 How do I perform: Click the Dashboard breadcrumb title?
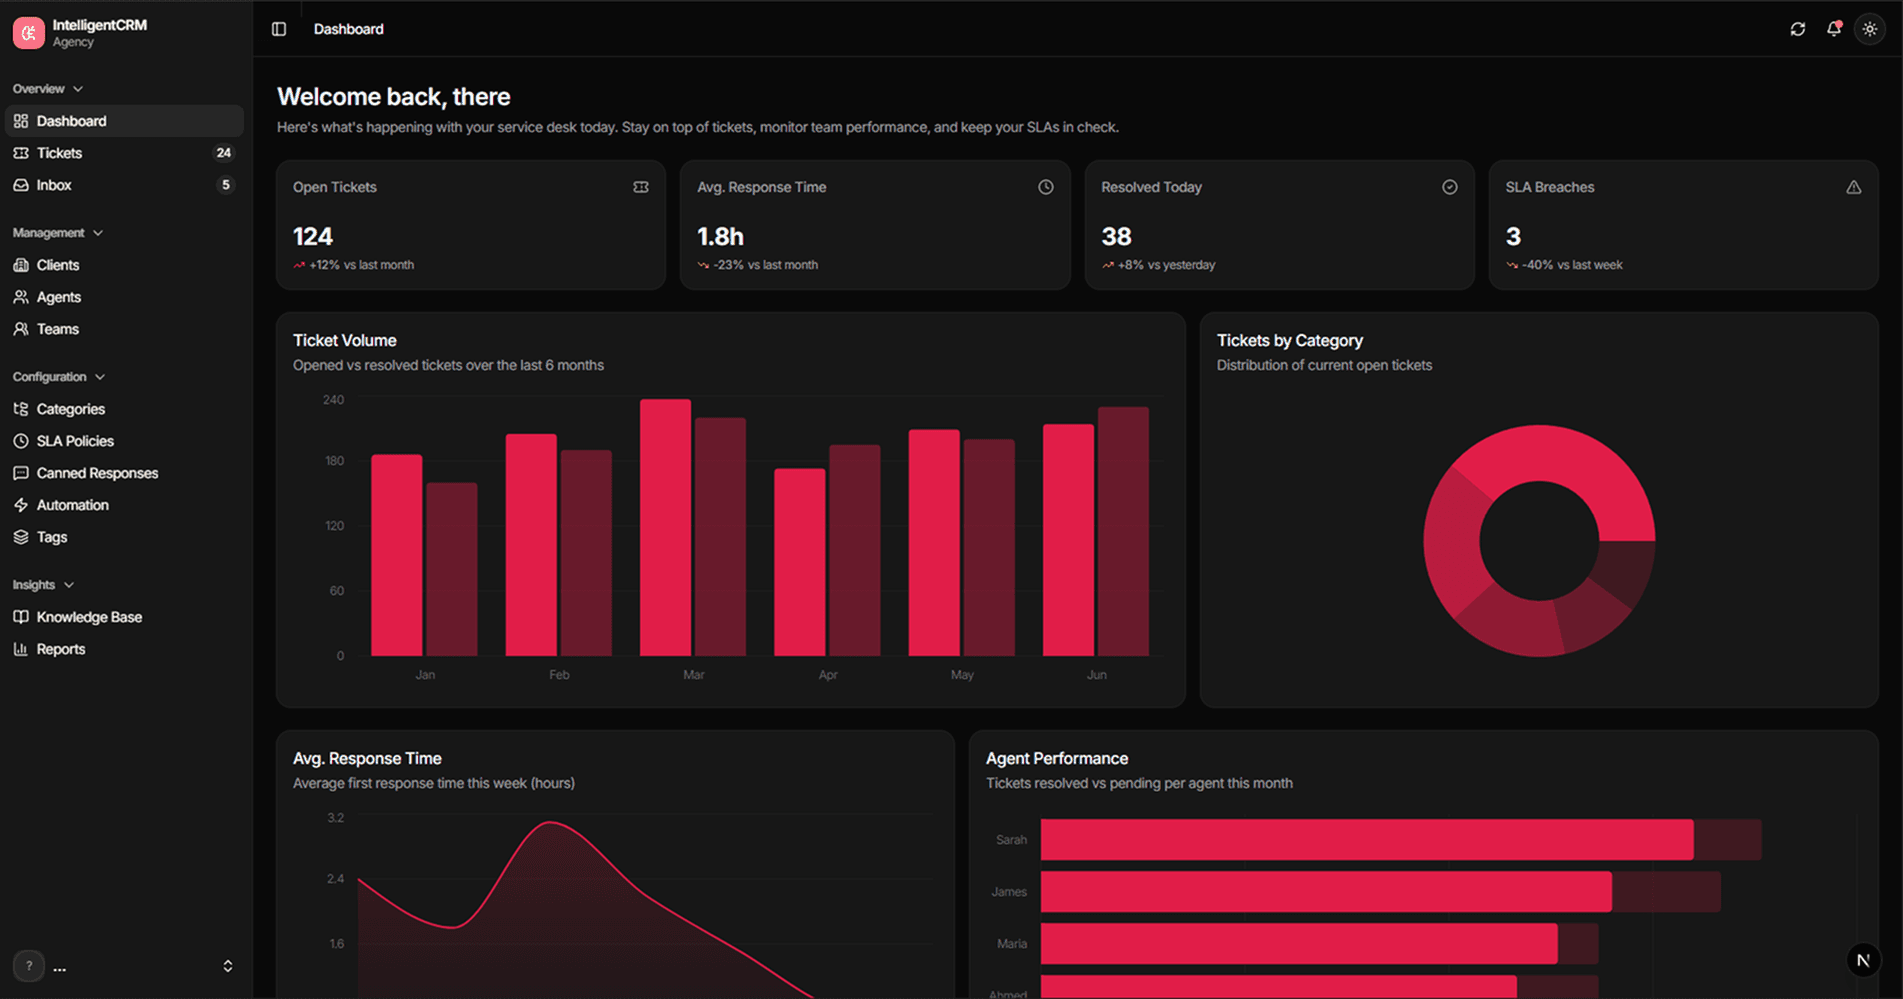tap(348, 29)
